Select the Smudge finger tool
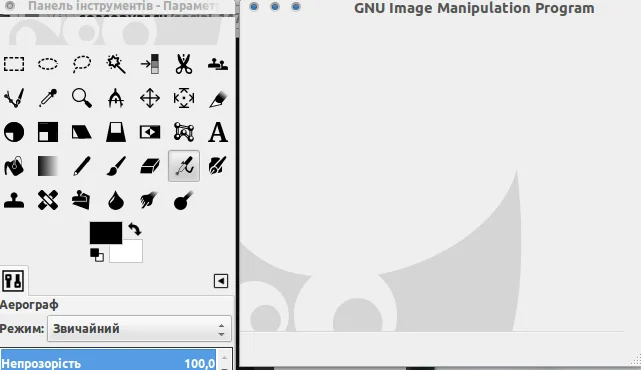This screenshot has height=370, width=641. coord(149,200)
